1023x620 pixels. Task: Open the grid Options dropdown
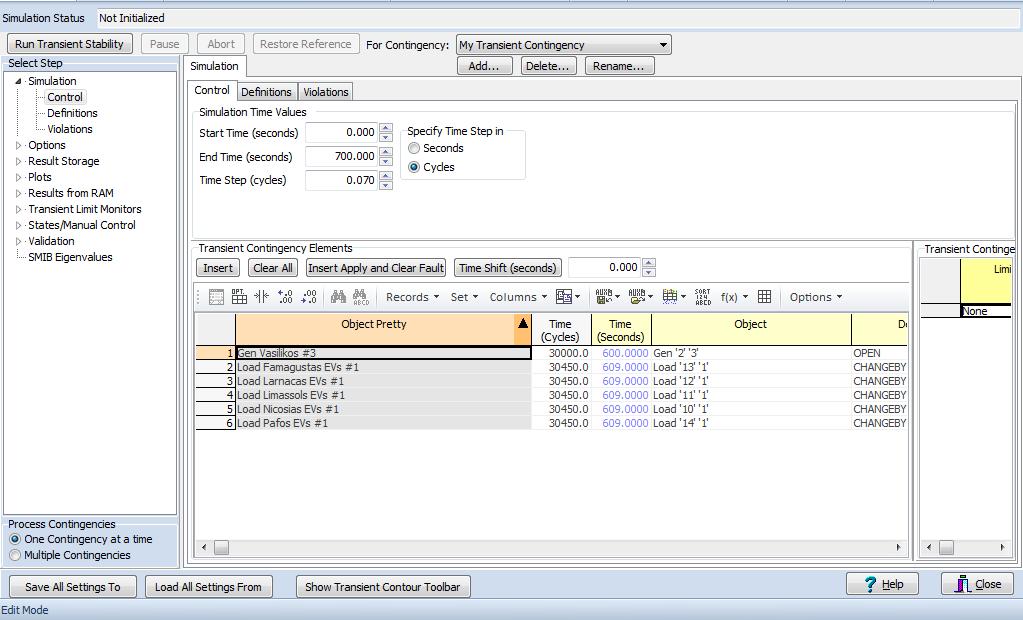point(816,297)
